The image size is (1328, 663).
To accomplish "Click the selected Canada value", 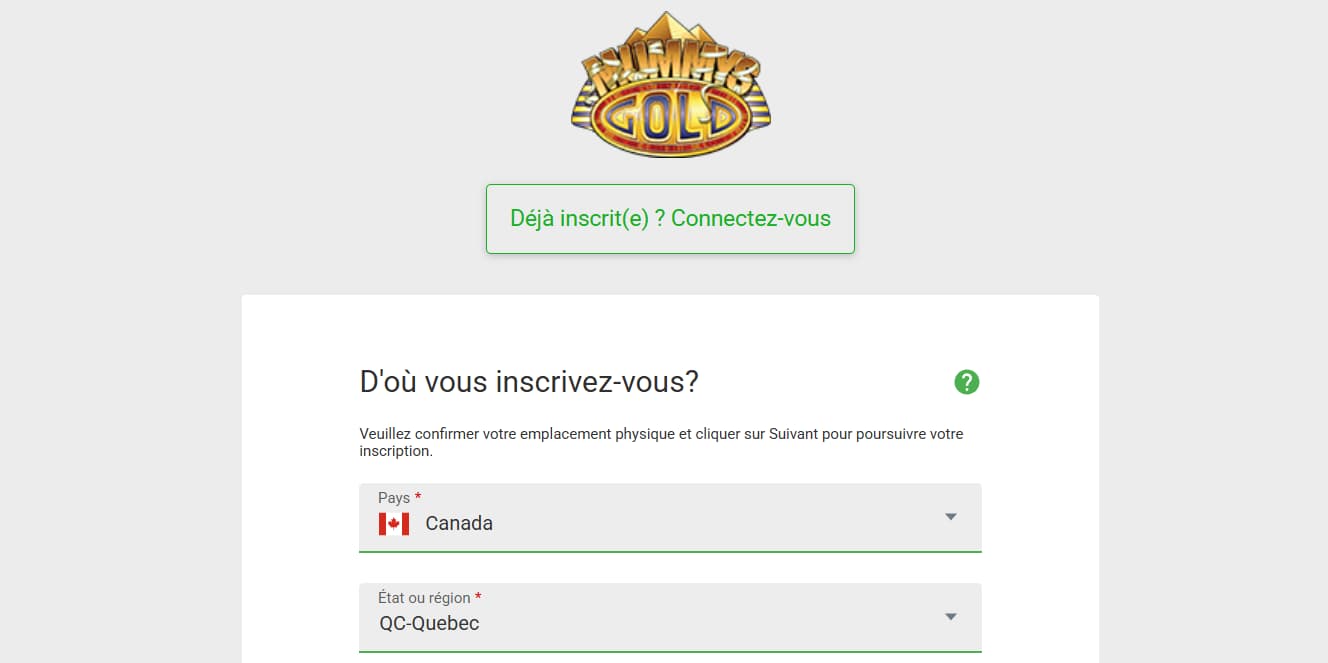I will tap(459, 523).
